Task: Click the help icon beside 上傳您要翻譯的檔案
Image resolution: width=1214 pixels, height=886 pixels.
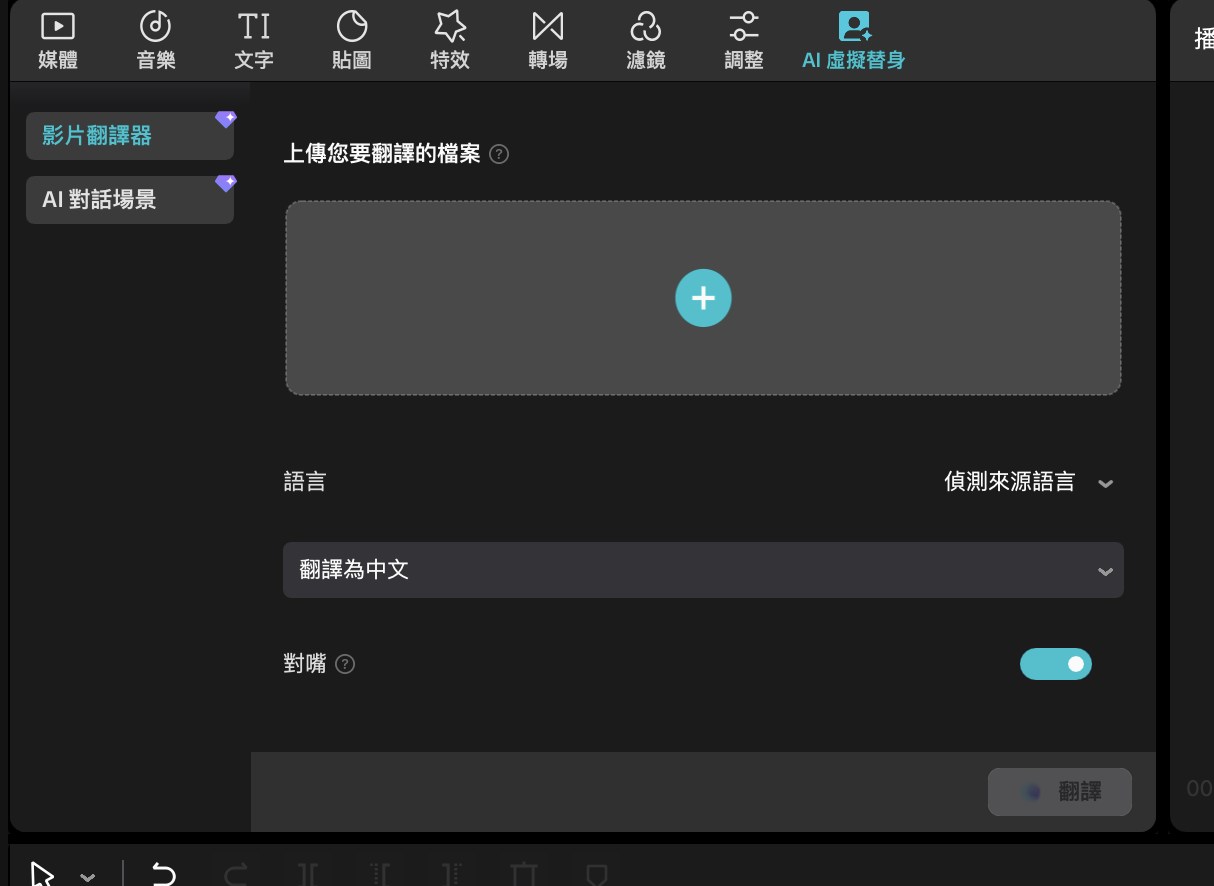Action: click(500, 155)
